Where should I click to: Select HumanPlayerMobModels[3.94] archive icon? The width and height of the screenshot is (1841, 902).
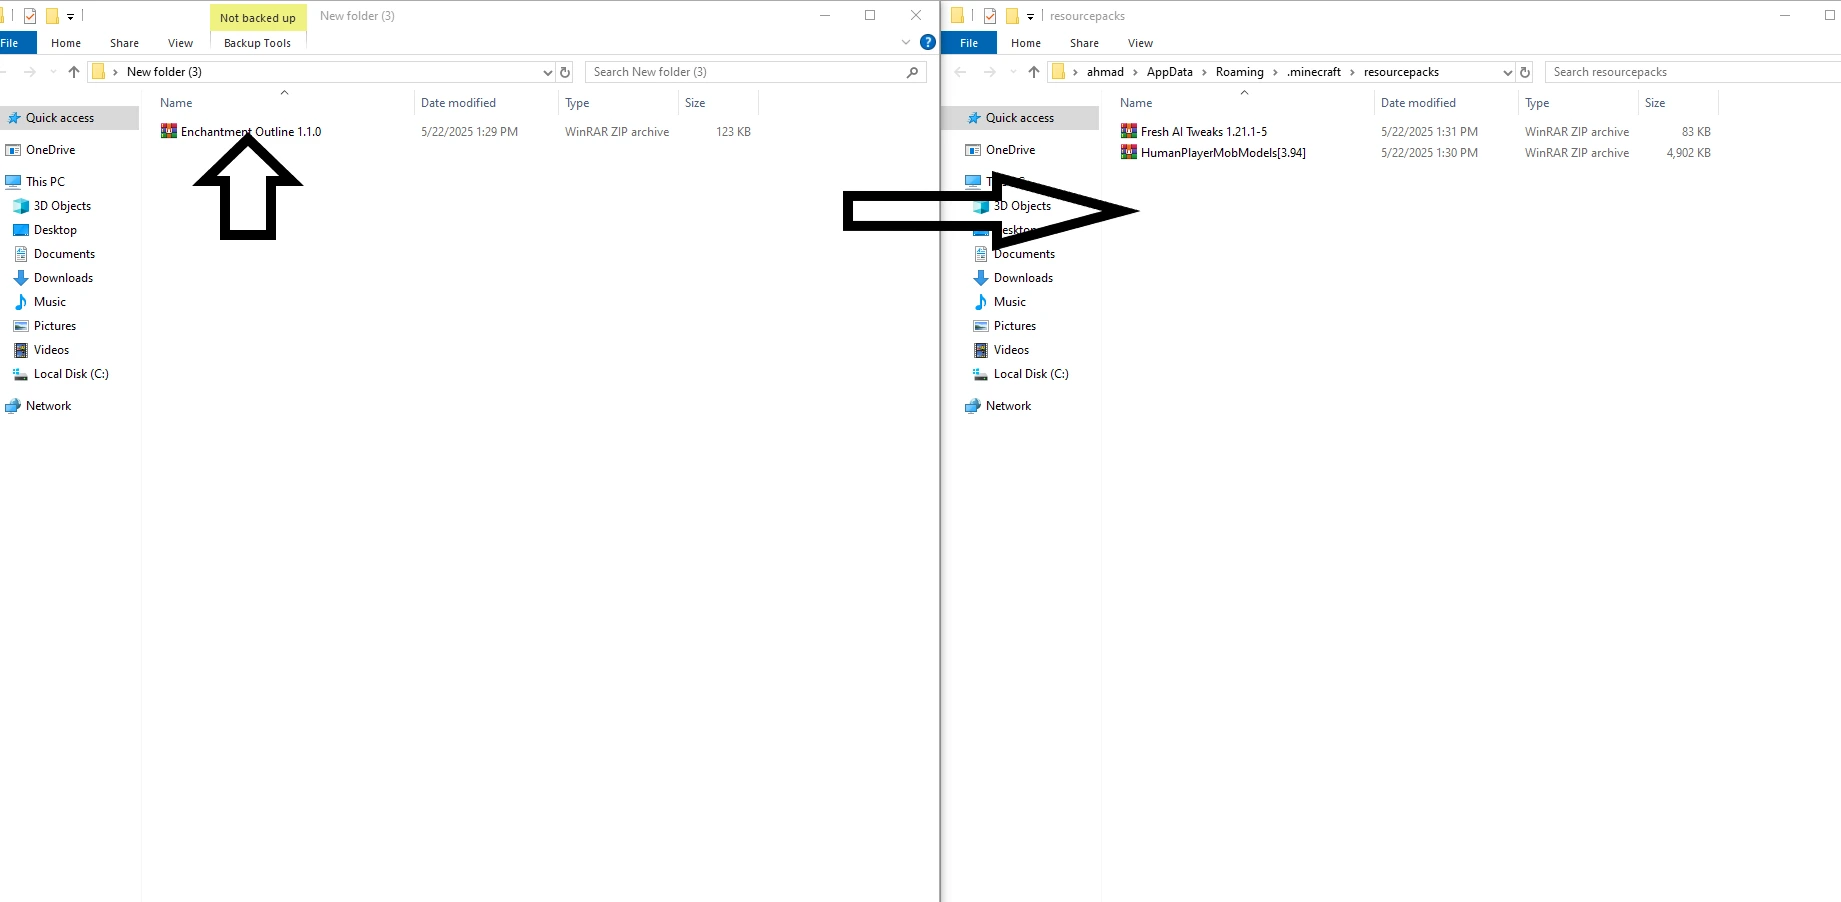1129,152
